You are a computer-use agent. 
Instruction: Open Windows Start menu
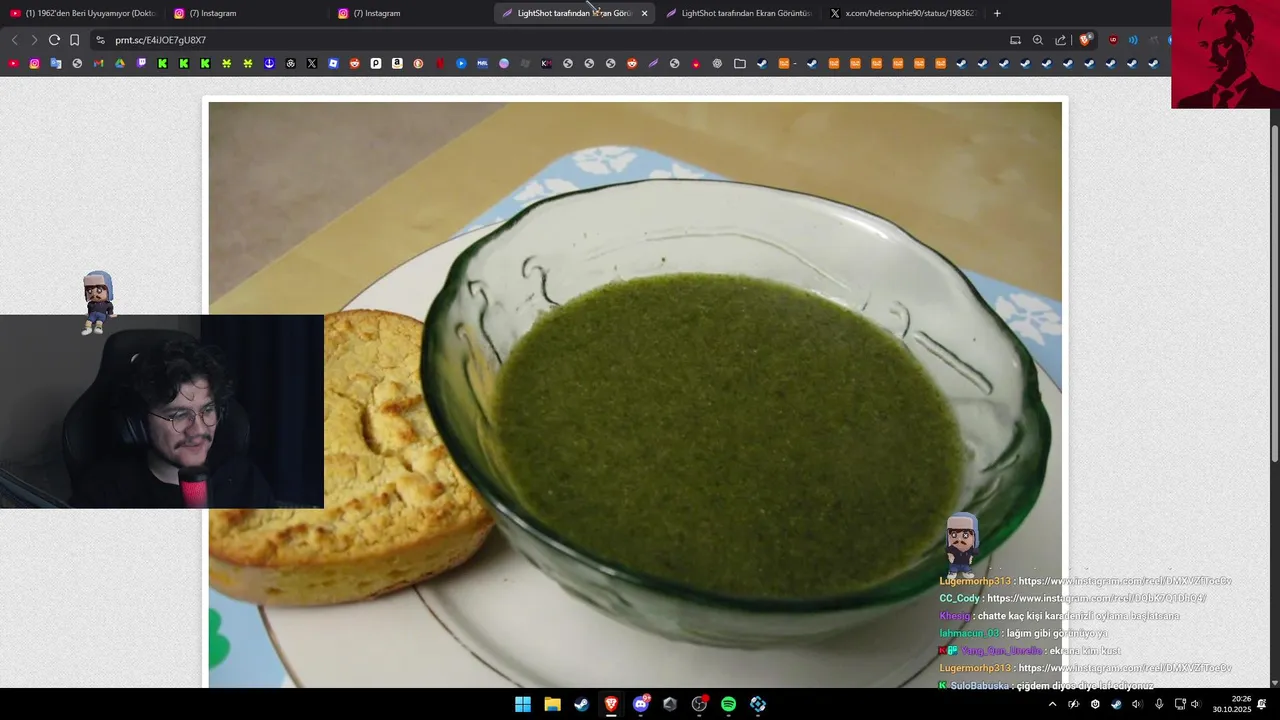523,704
